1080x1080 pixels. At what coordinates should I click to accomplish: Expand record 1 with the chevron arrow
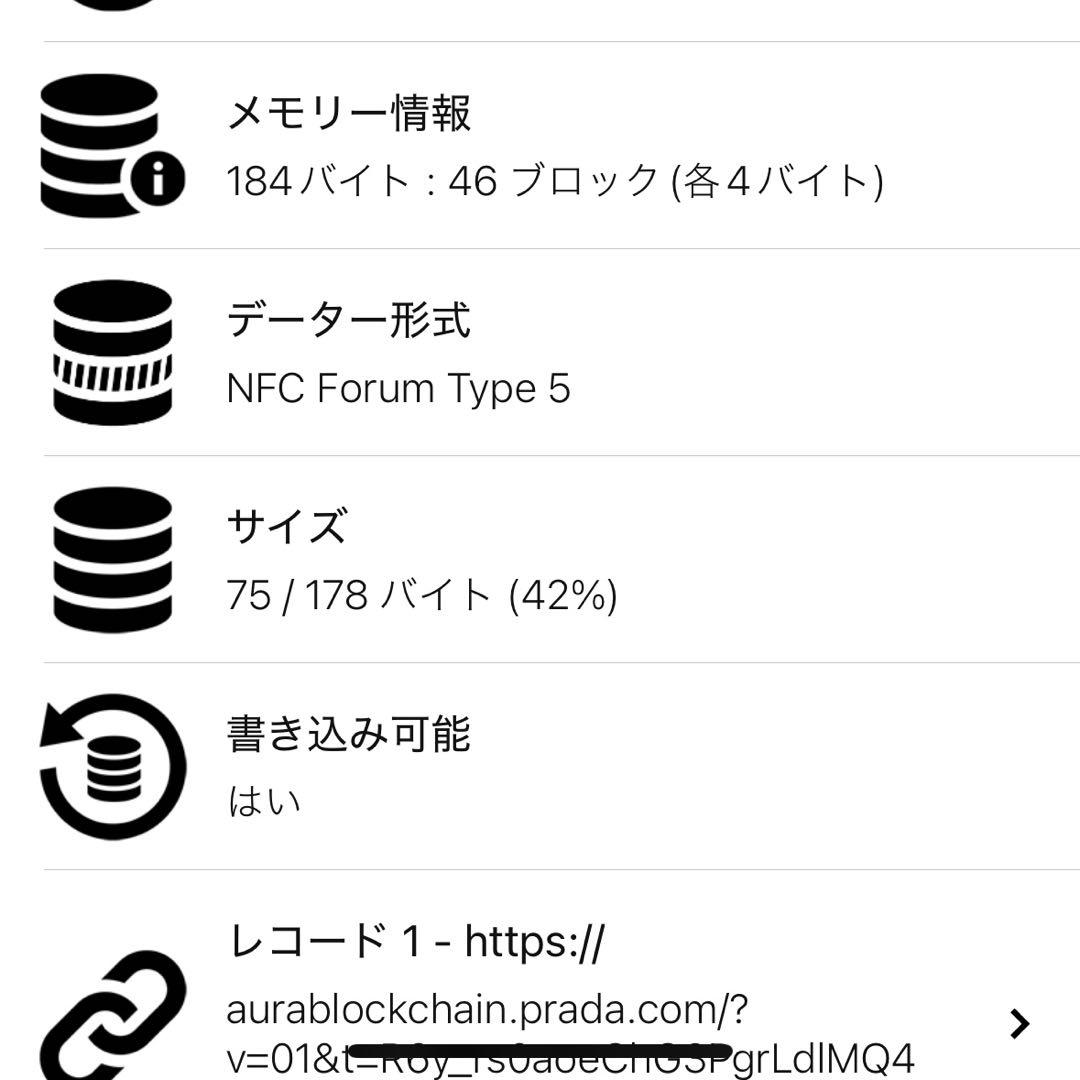1019,1023
